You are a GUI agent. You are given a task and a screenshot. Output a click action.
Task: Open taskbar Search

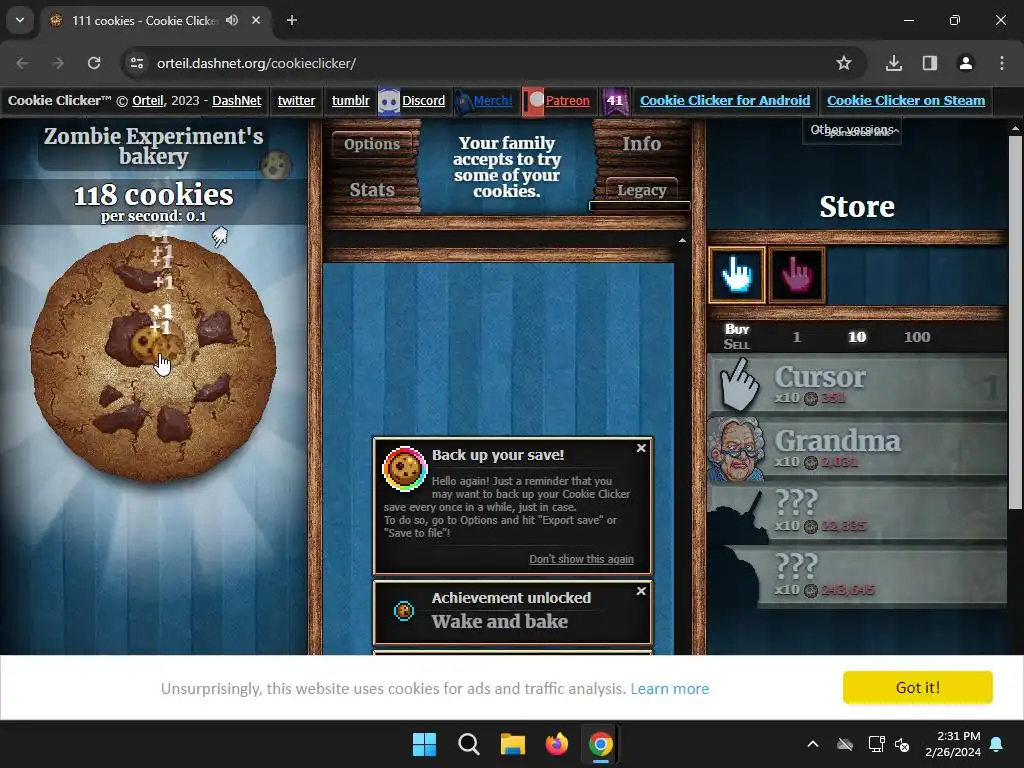click(x=468, y=744)
